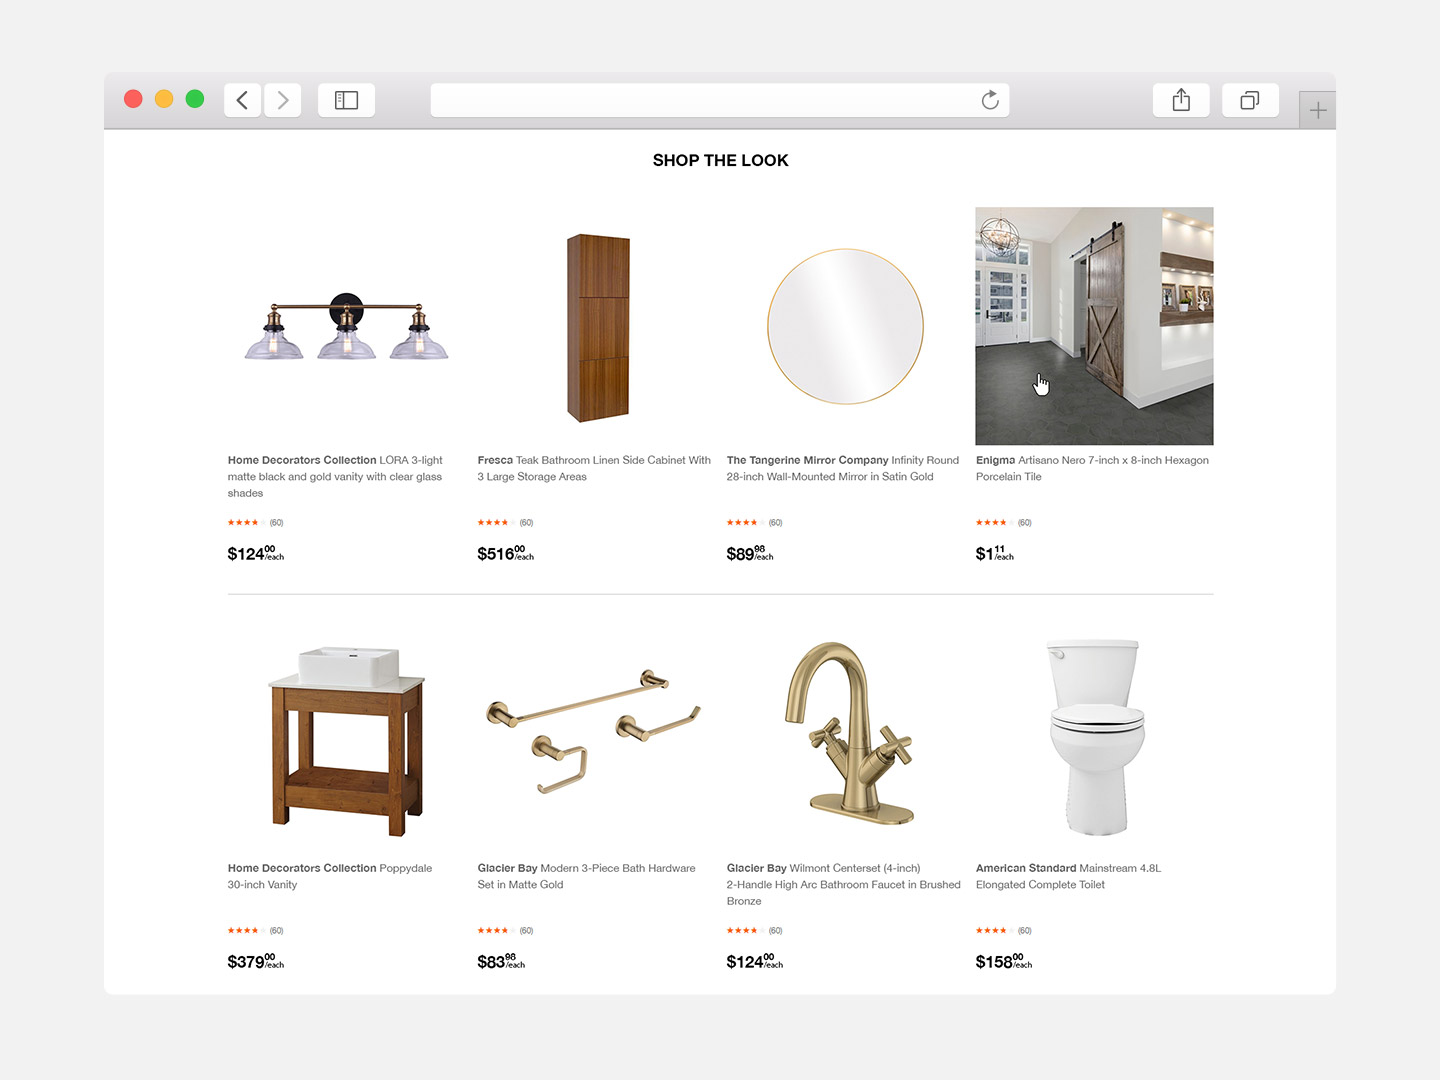The image size is (1440, 1080).
Task: Open Home Decorators Poppydale 30-inch Vanity link
Action: tap(330, 876)
